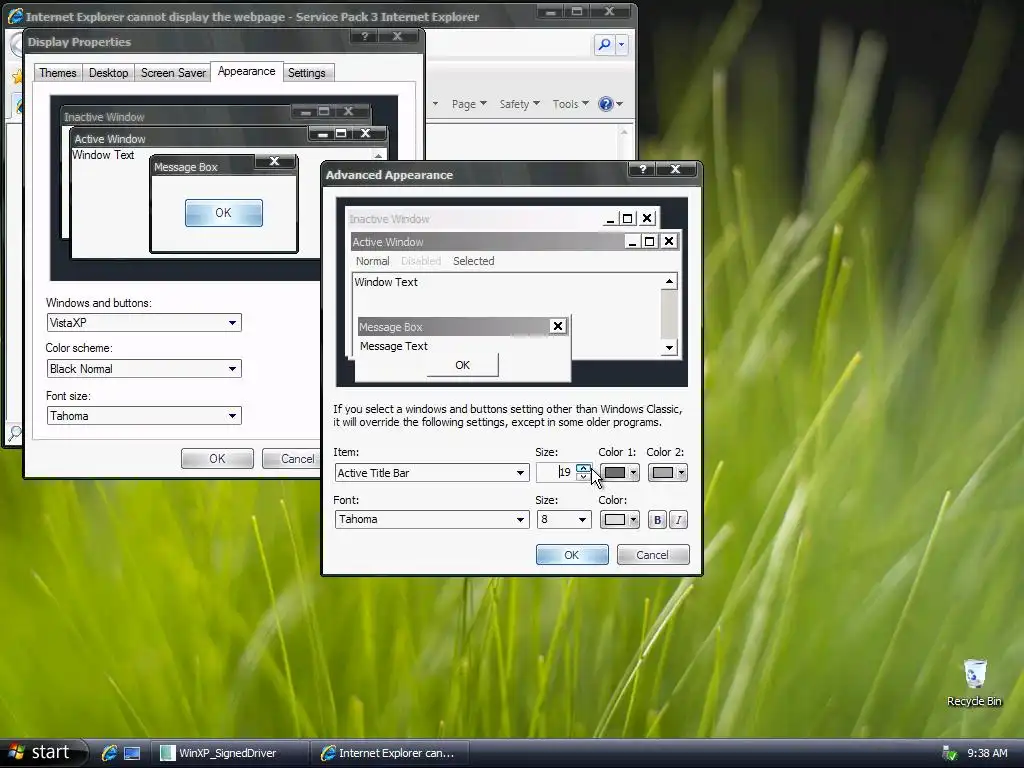Click the Window Text area in Advanced preview

click(386, 282)
